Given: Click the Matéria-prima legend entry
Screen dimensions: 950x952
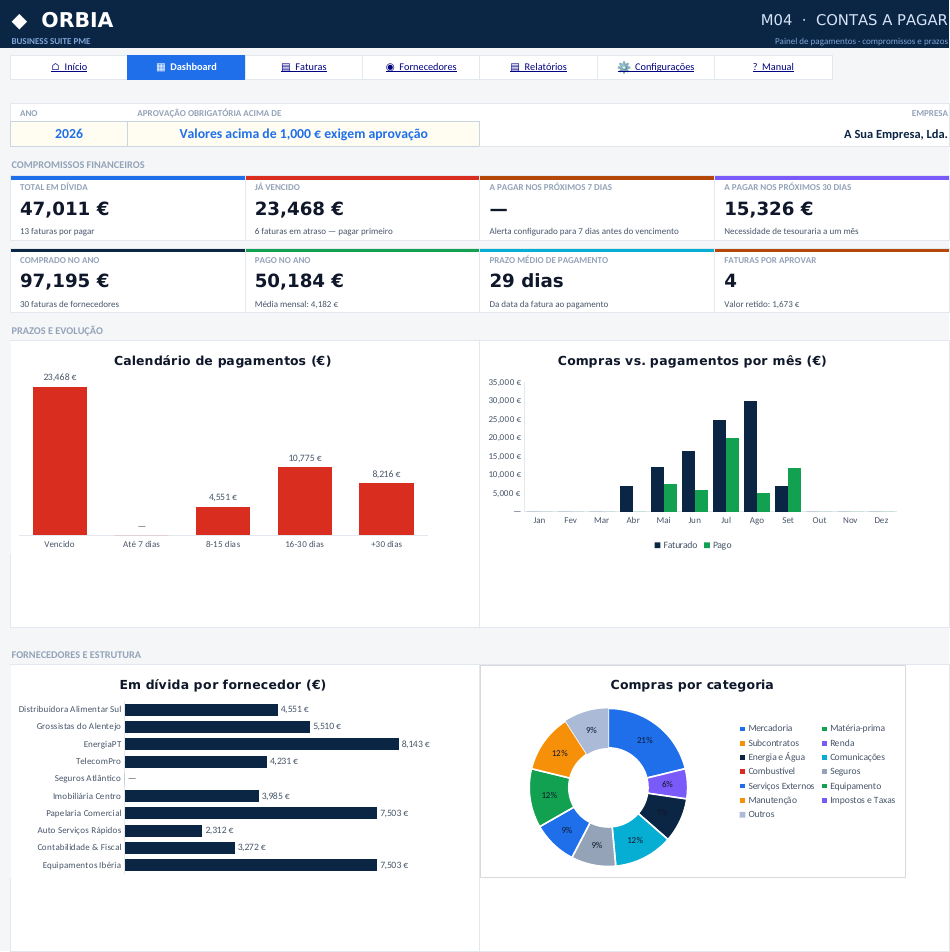Looking at the screenshot, I should (x=853, y=728).
